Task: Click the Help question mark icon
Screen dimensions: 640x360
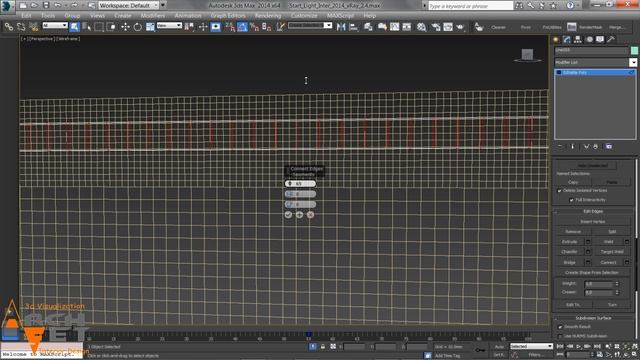Action: click(570, 5)
